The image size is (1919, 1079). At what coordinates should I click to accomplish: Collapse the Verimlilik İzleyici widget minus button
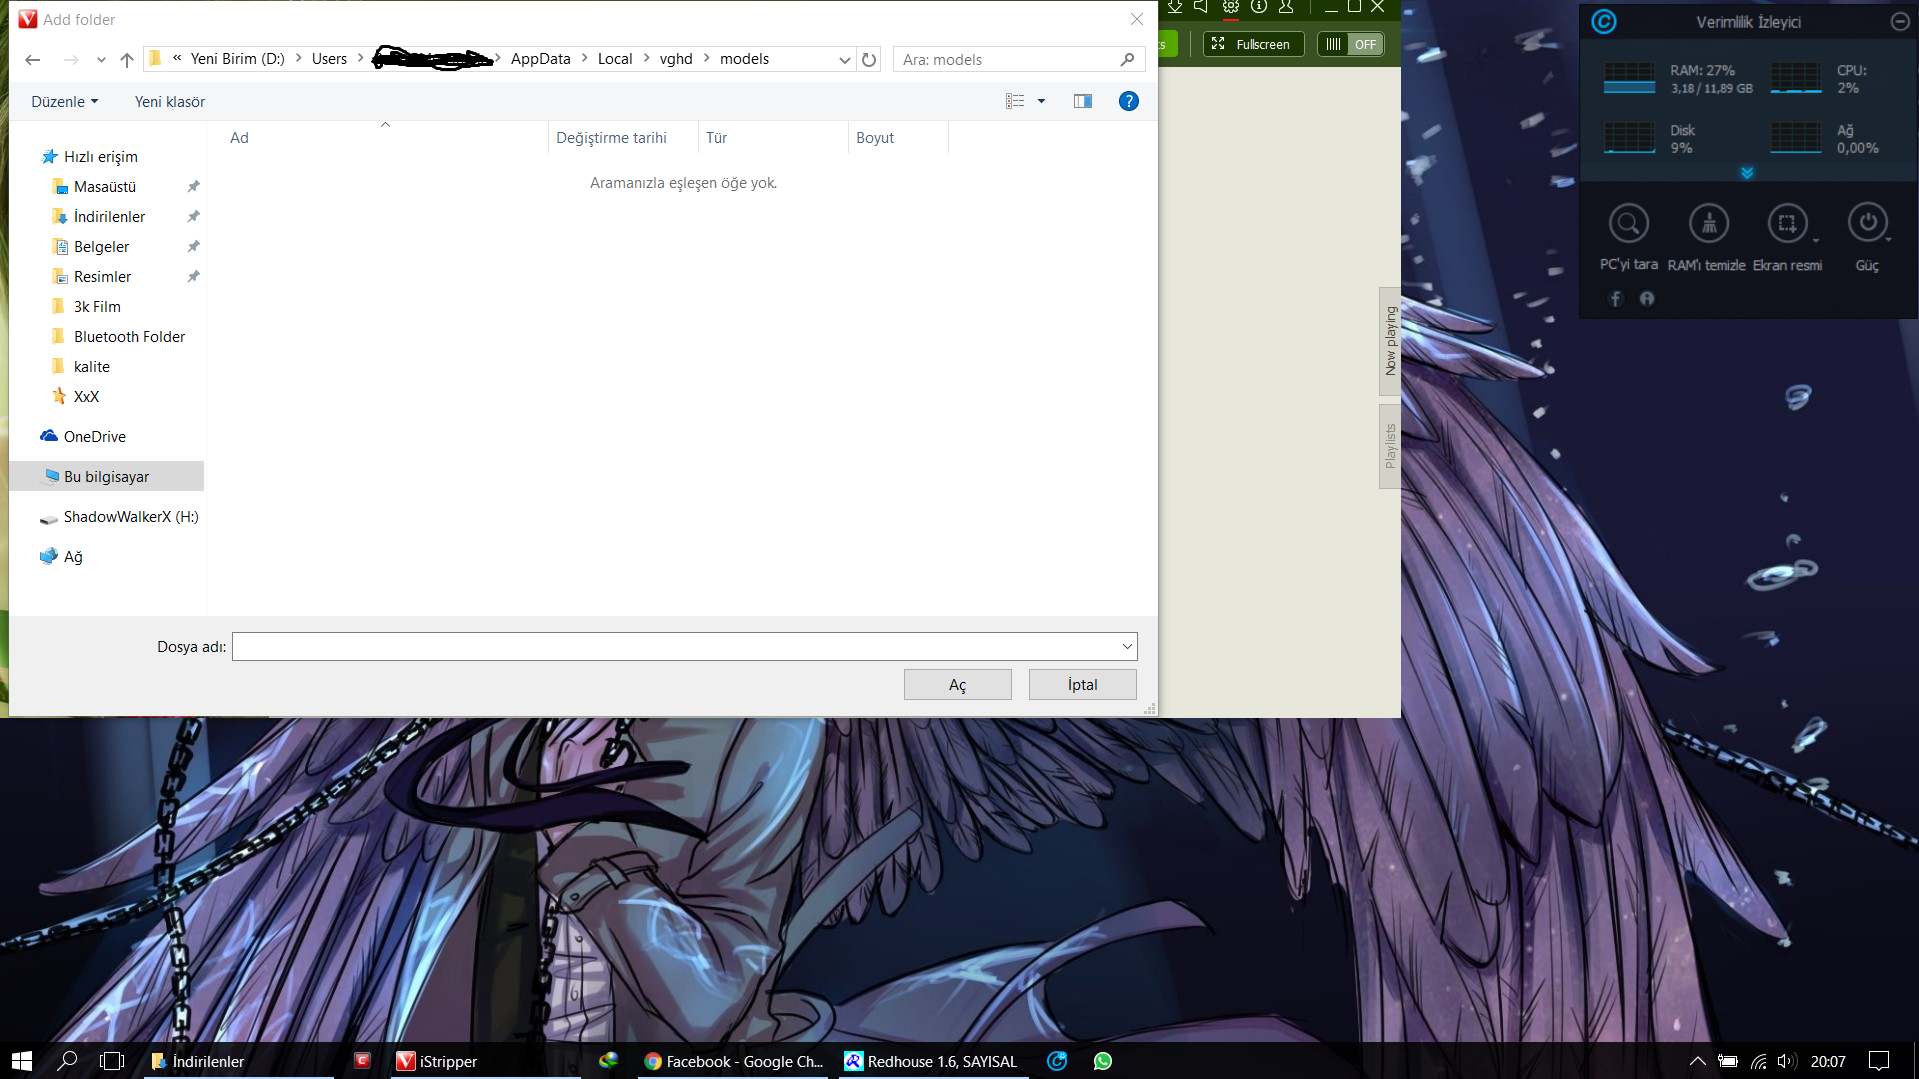(1900, 21)
